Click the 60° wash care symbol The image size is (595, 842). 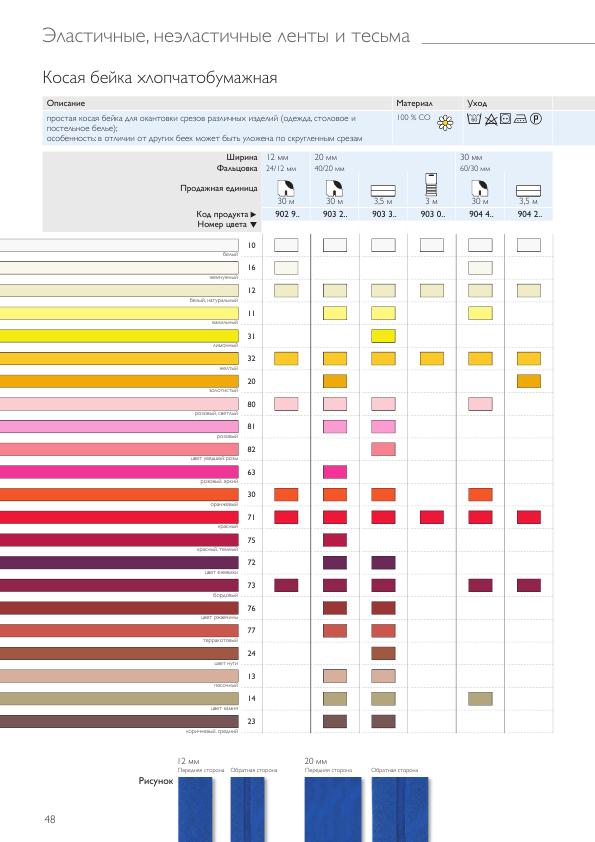474,119
